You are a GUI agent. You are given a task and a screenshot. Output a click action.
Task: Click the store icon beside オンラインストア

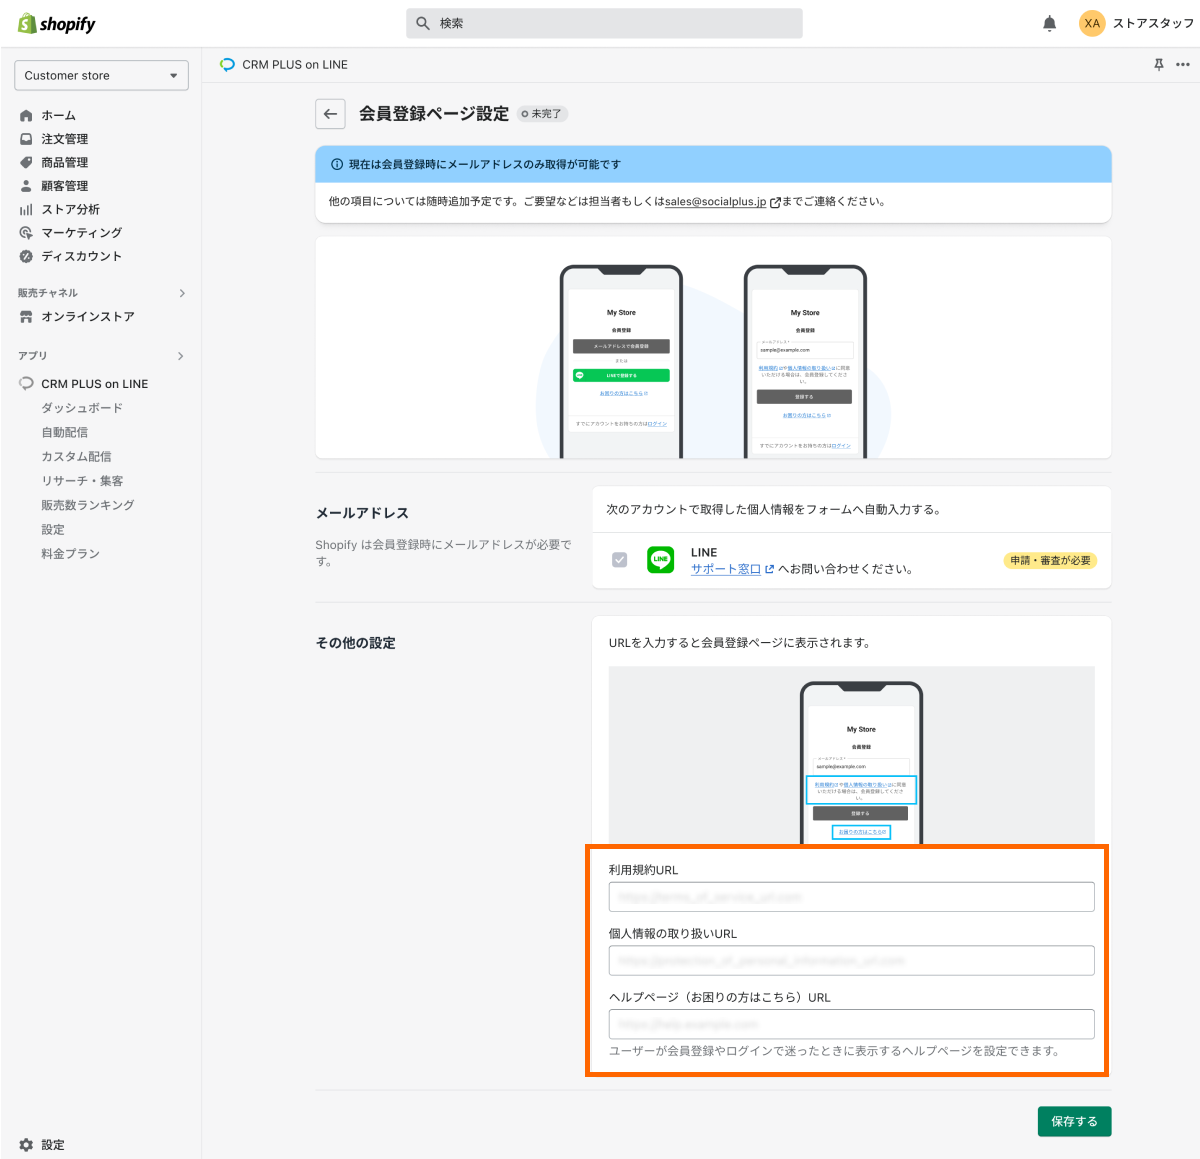click(x=26, y=316)
